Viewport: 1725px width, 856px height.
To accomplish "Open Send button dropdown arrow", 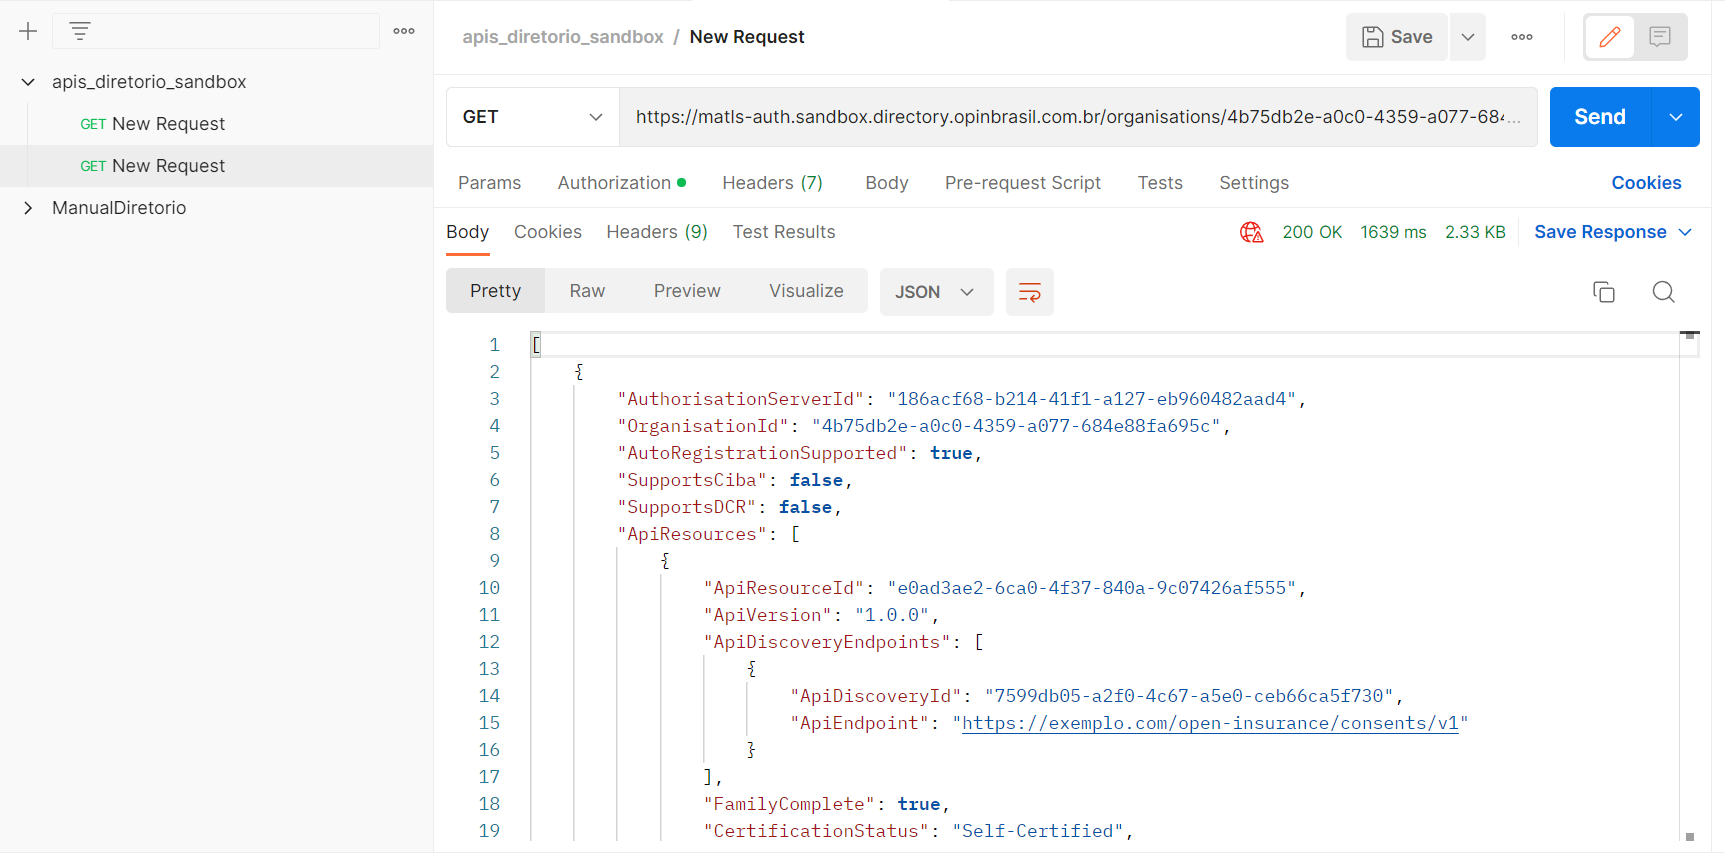I will [1676, 117].
